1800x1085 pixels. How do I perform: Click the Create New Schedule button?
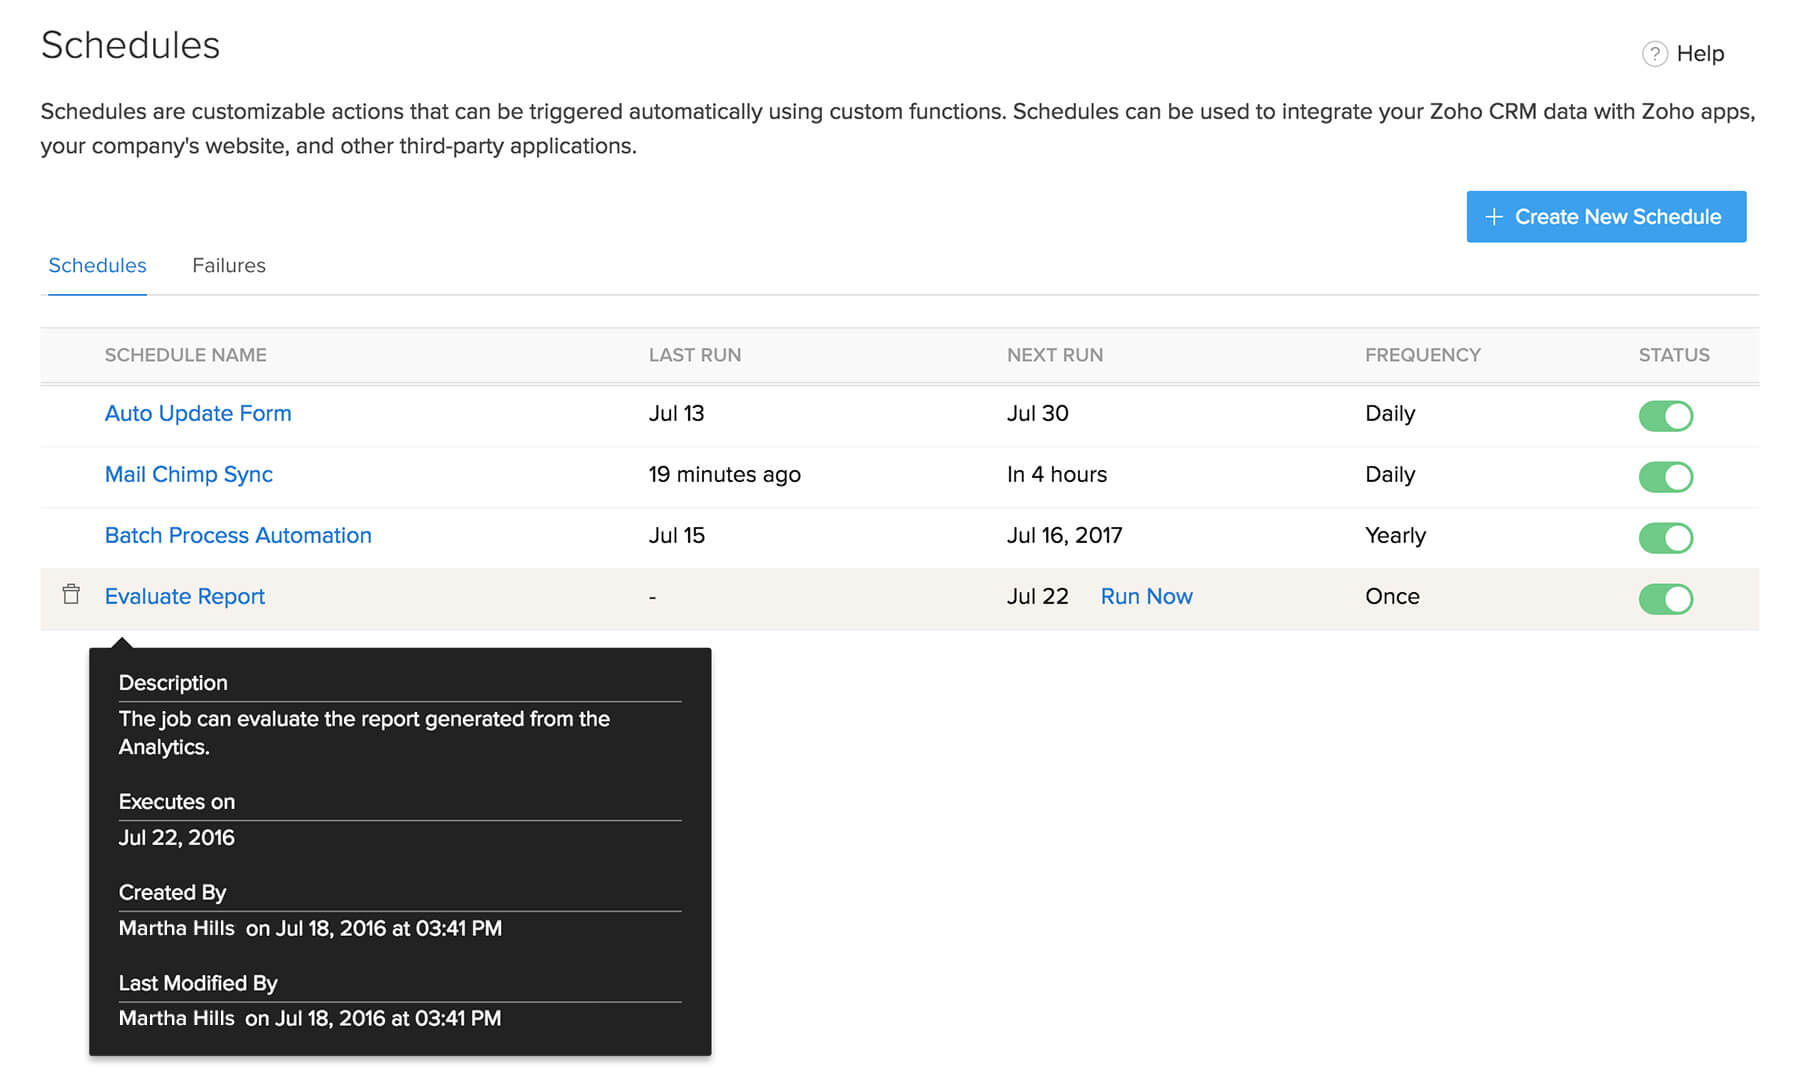pos(1605,217)
